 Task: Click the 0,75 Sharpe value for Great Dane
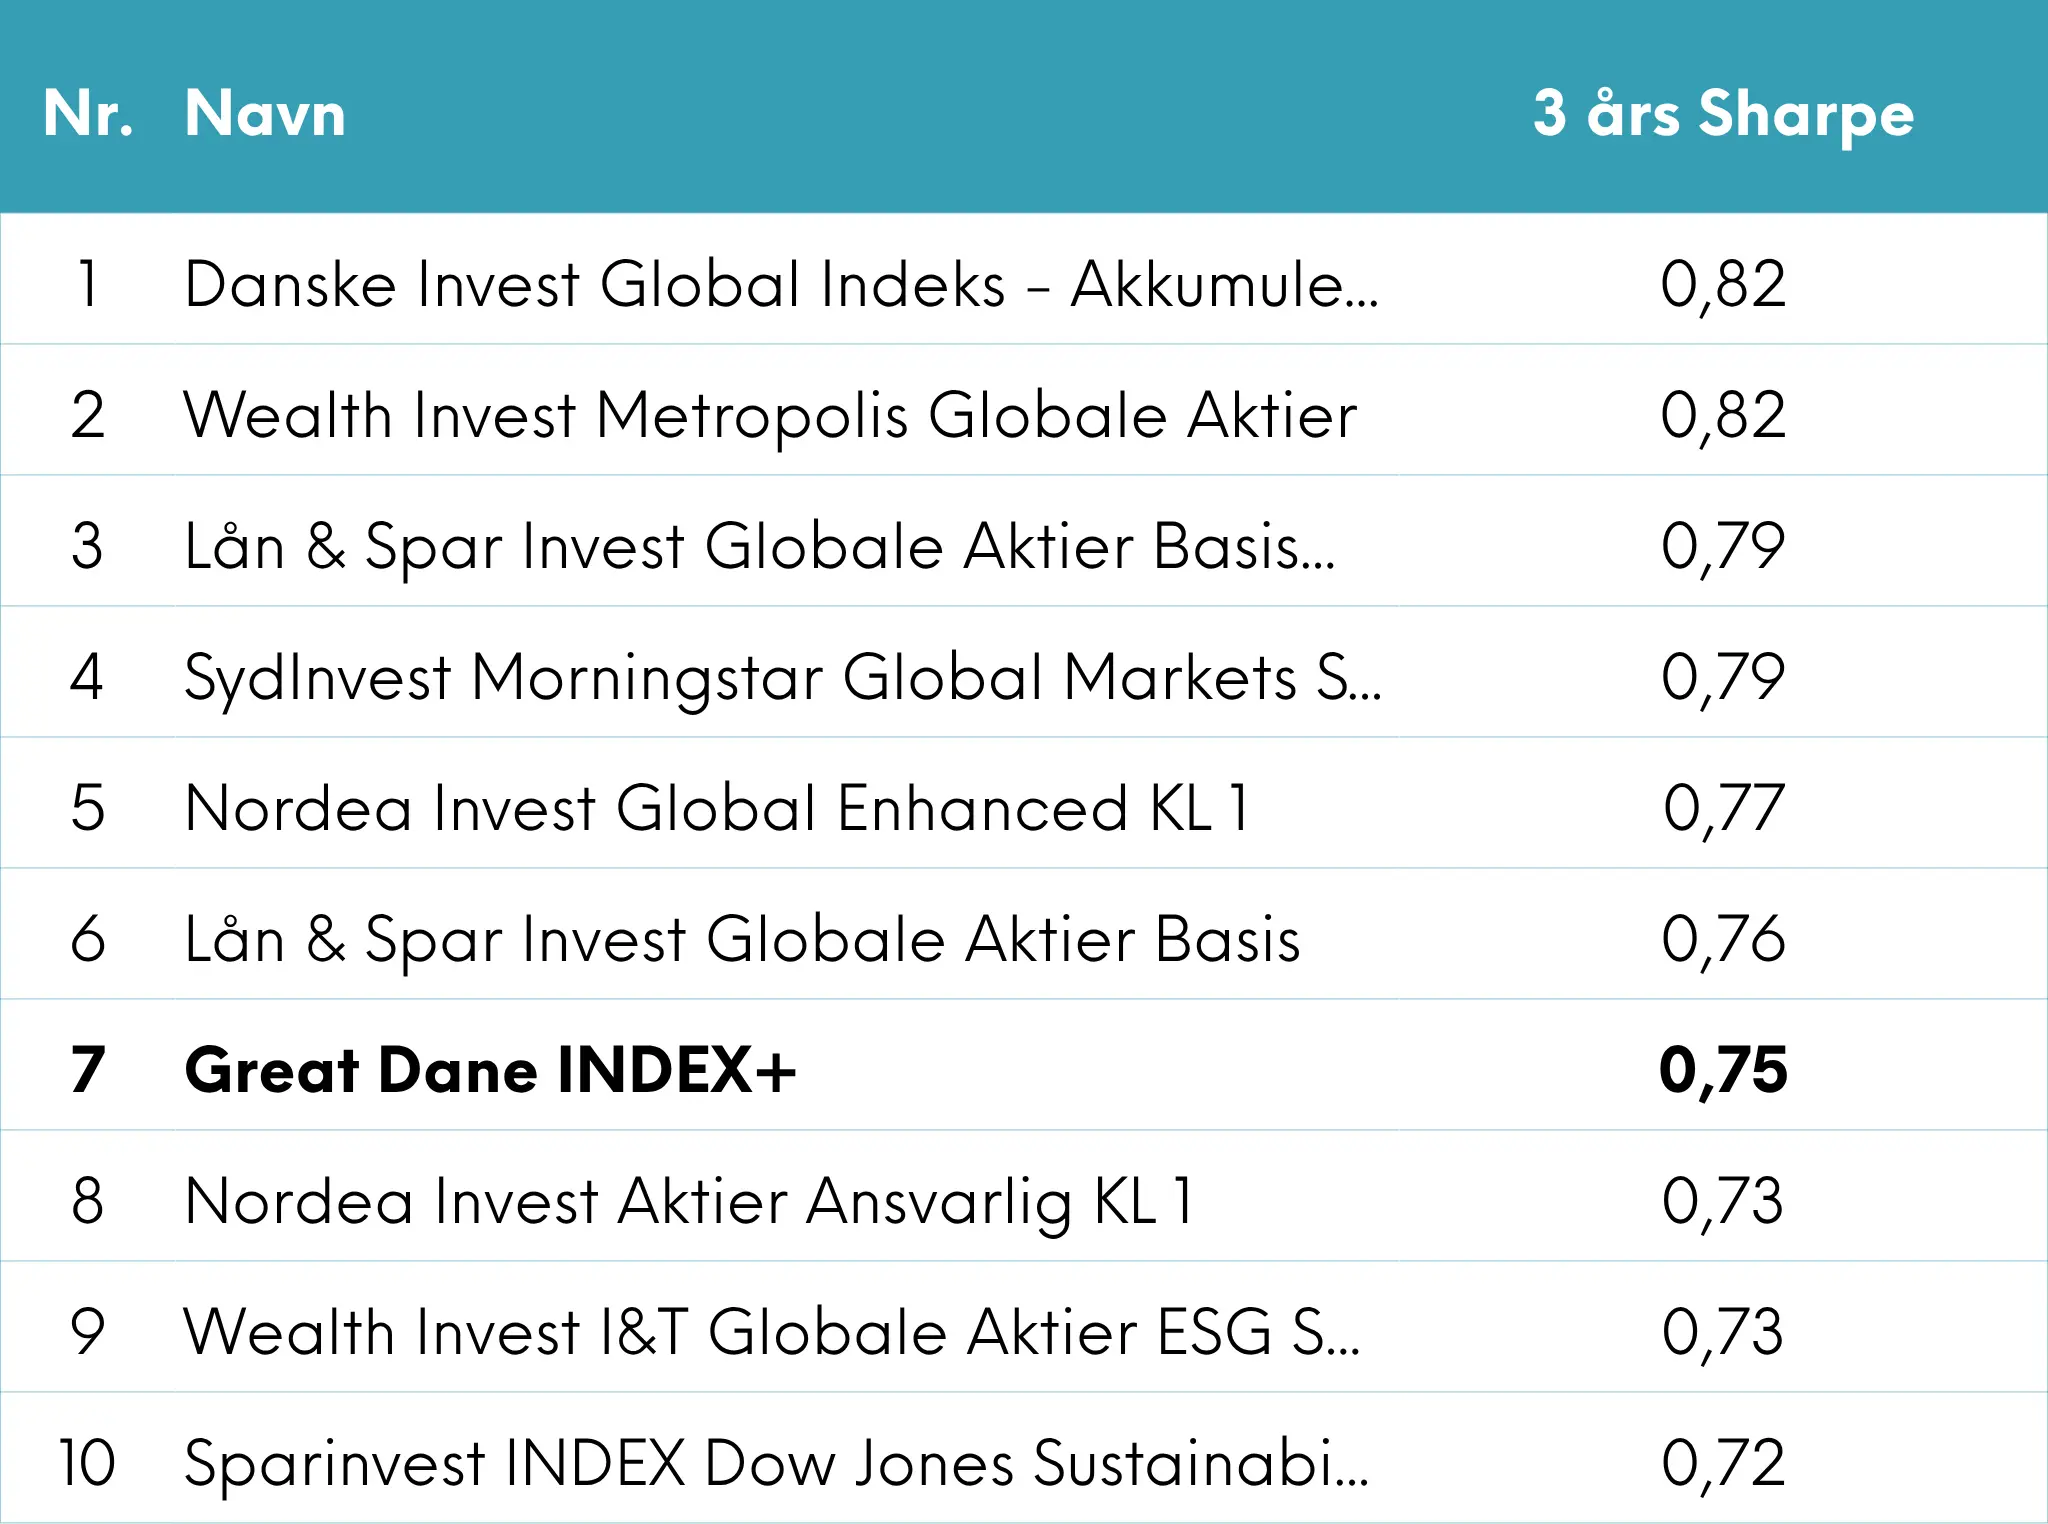click(x=1723, y=1071)
